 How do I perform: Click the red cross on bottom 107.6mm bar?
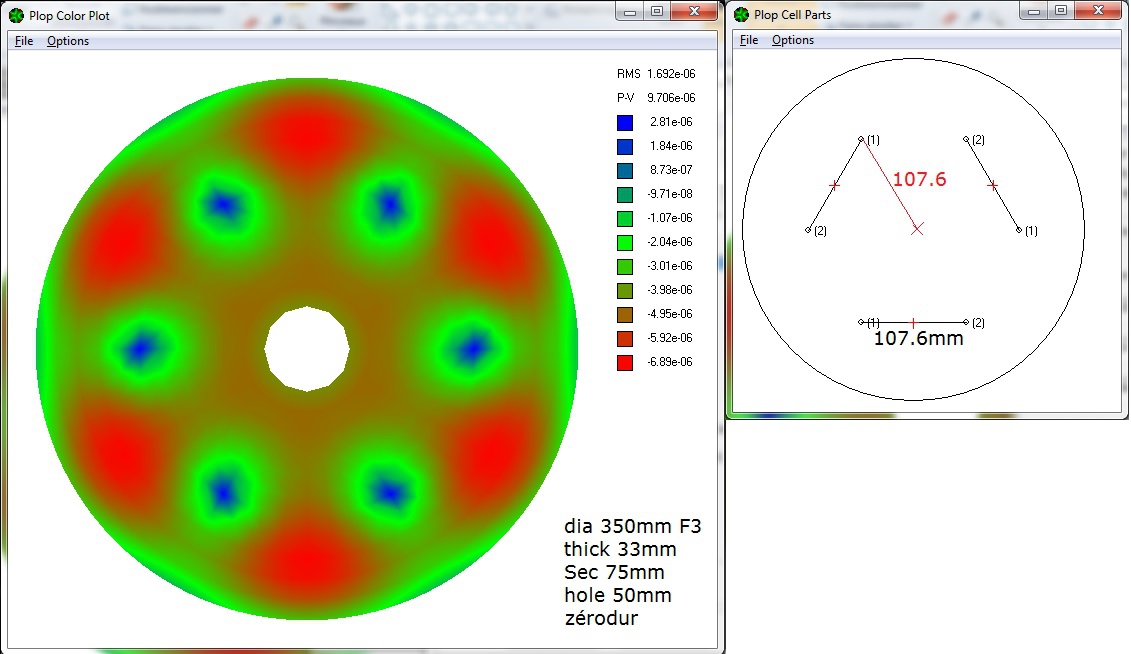913,322
